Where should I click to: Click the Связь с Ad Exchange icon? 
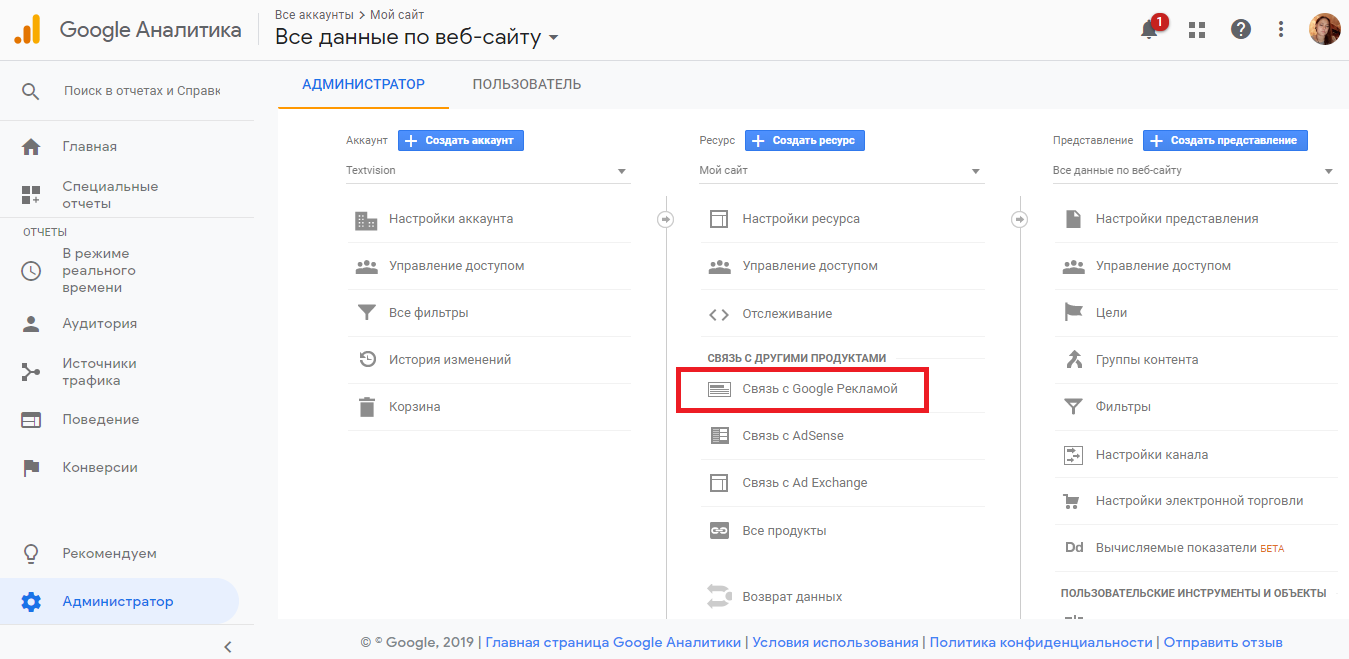tap(719, 483)
